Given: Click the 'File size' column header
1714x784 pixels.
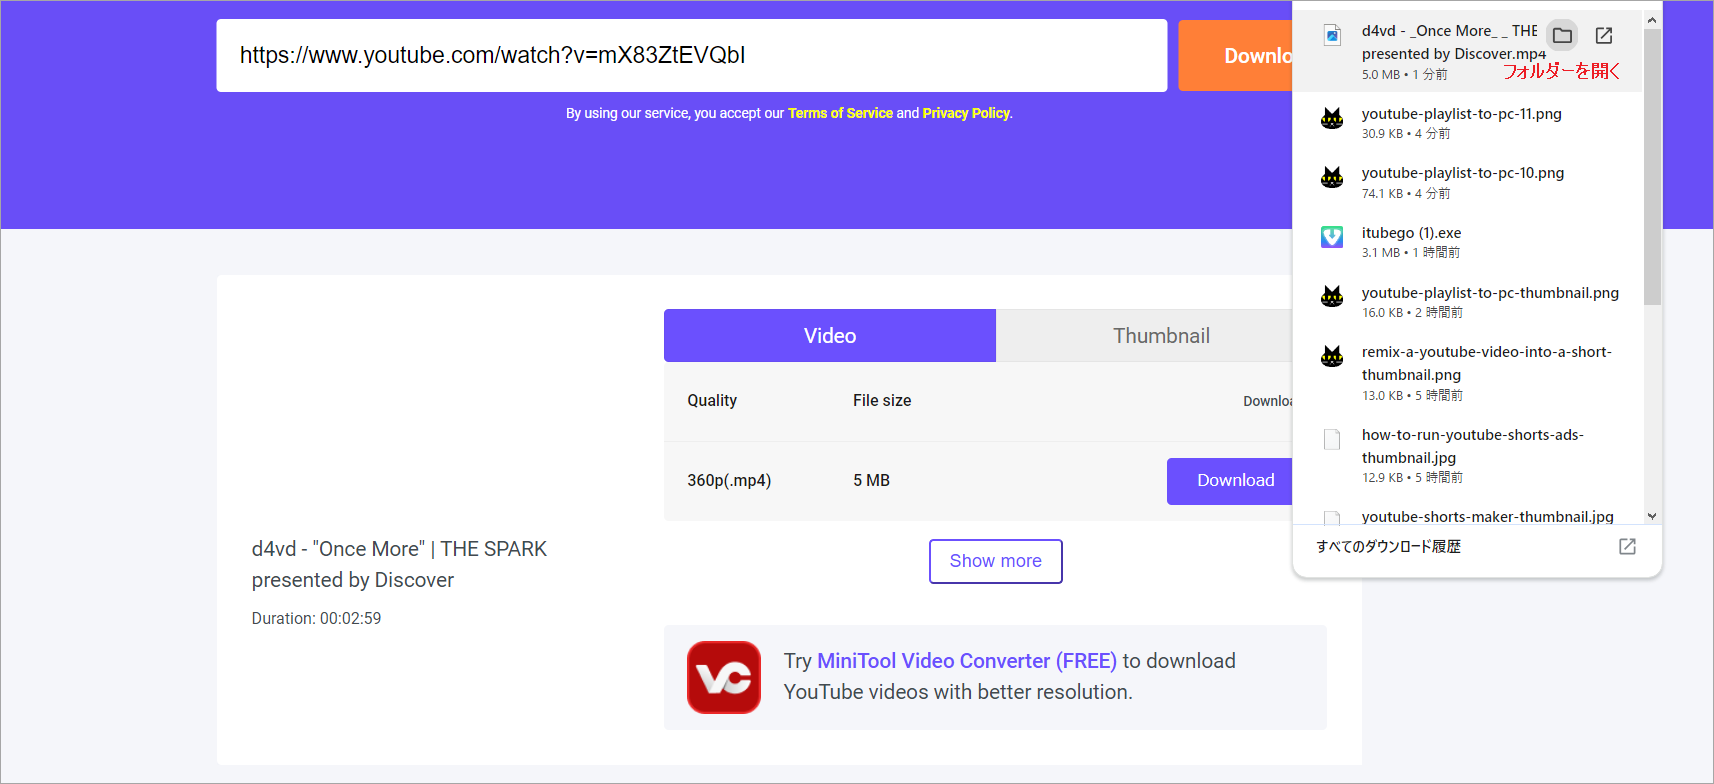Looking at the screenshot, I should (x=882, y=400).
